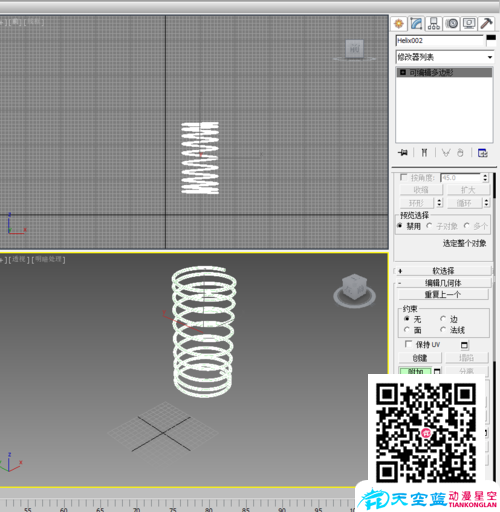
Task: Click the helix spring in front viewport
Action: (x=200, y=158)
